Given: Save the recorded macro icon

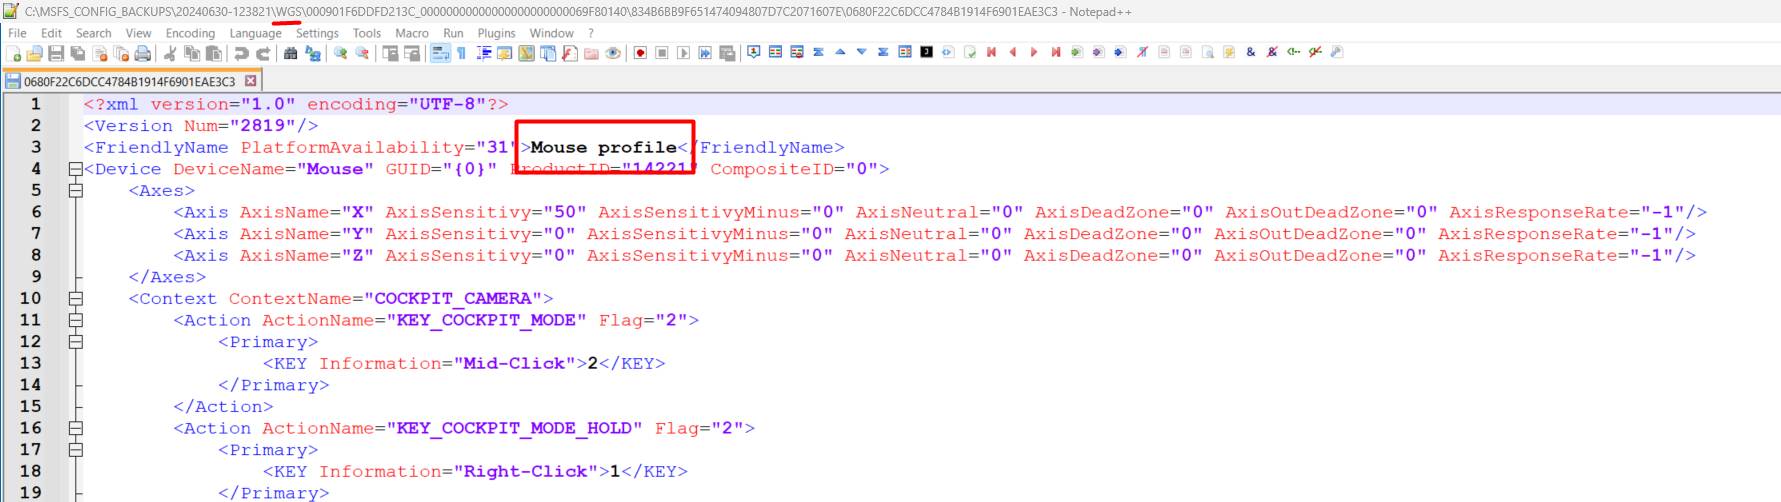Looking at the screenshot, I should 727,53.
